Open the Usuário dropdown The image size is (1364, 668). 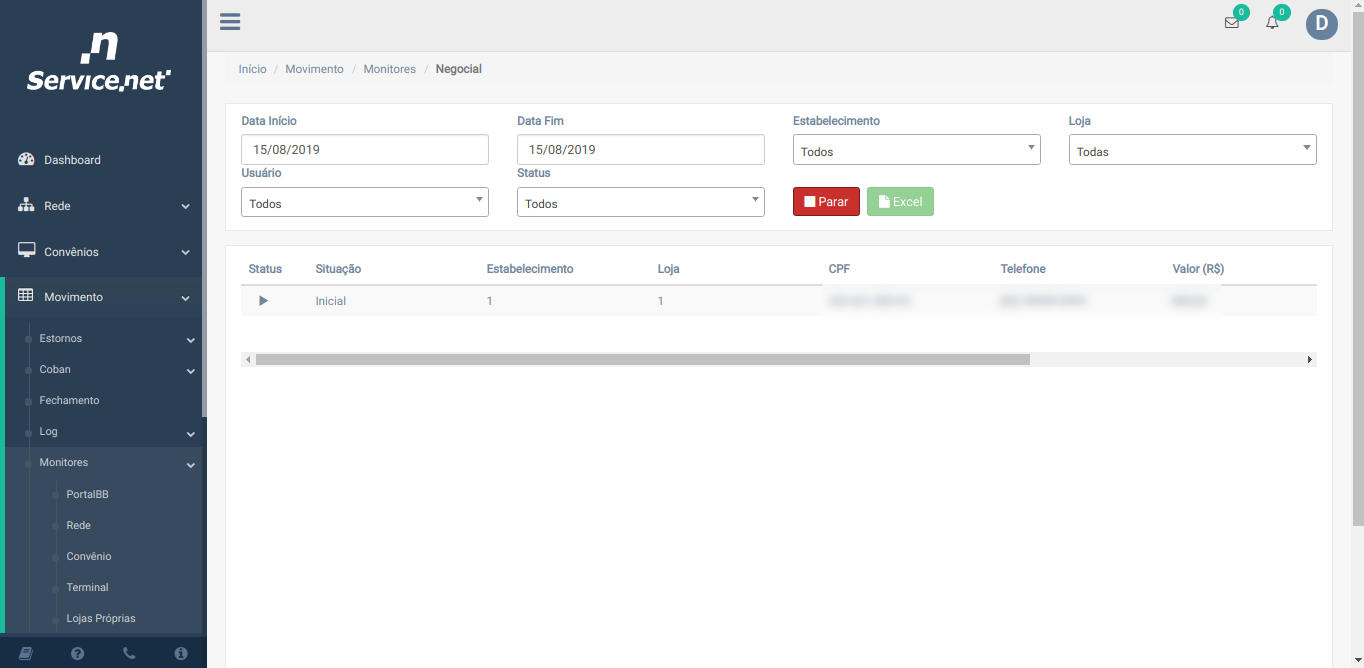[x=364, y=203]
